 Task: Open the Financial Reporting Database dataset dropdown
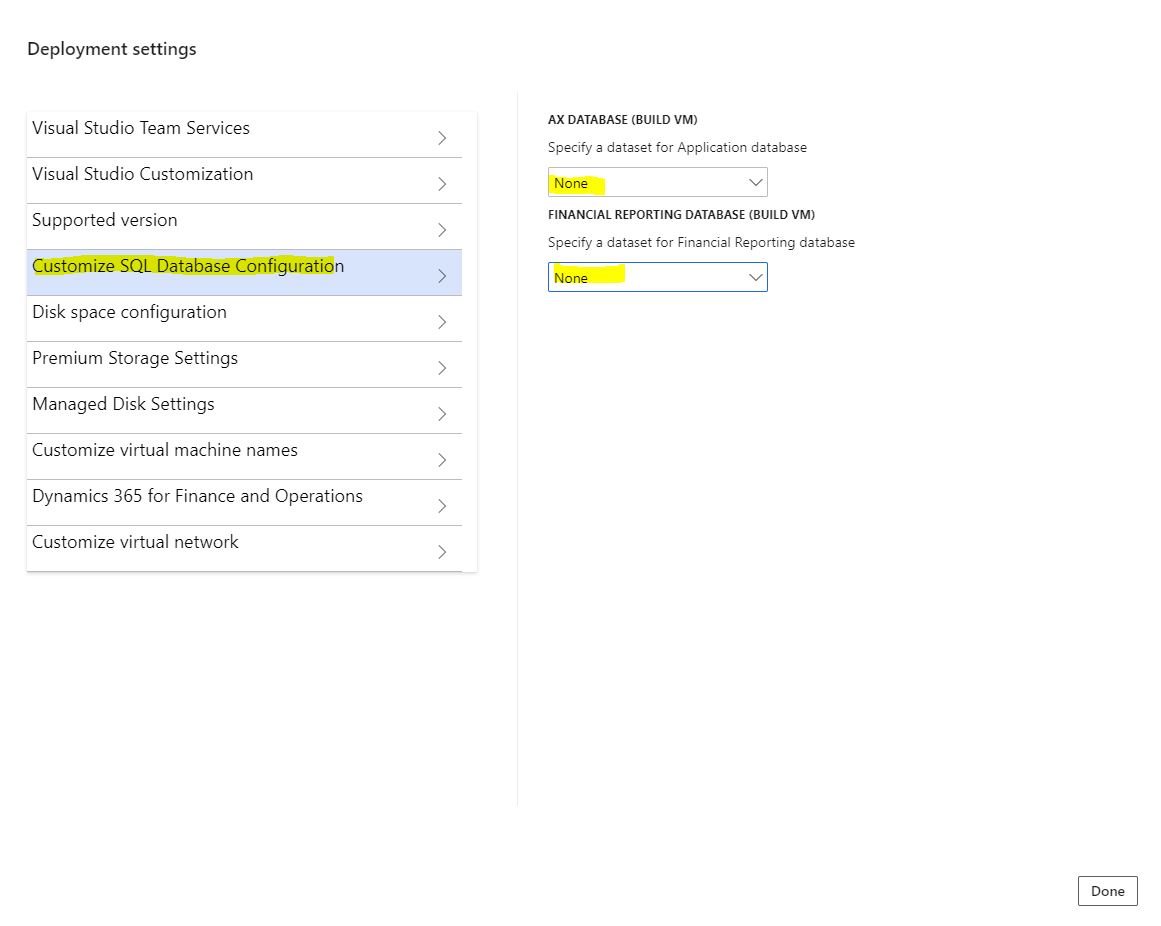tap(657, 277)
